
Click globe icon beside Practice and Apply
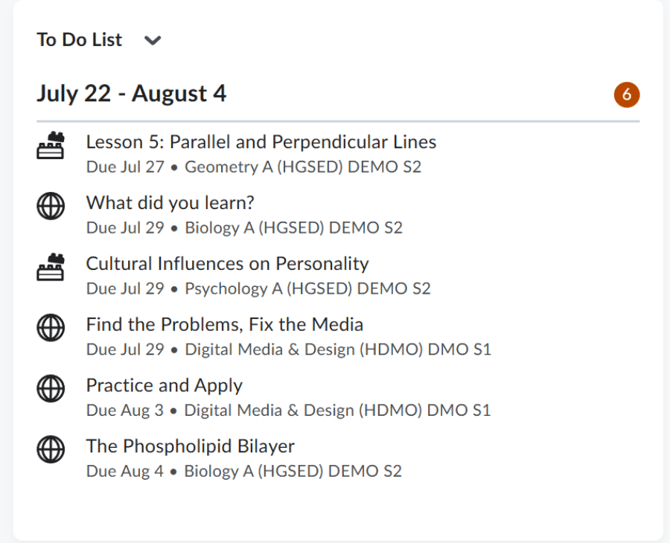coord(50,389)
